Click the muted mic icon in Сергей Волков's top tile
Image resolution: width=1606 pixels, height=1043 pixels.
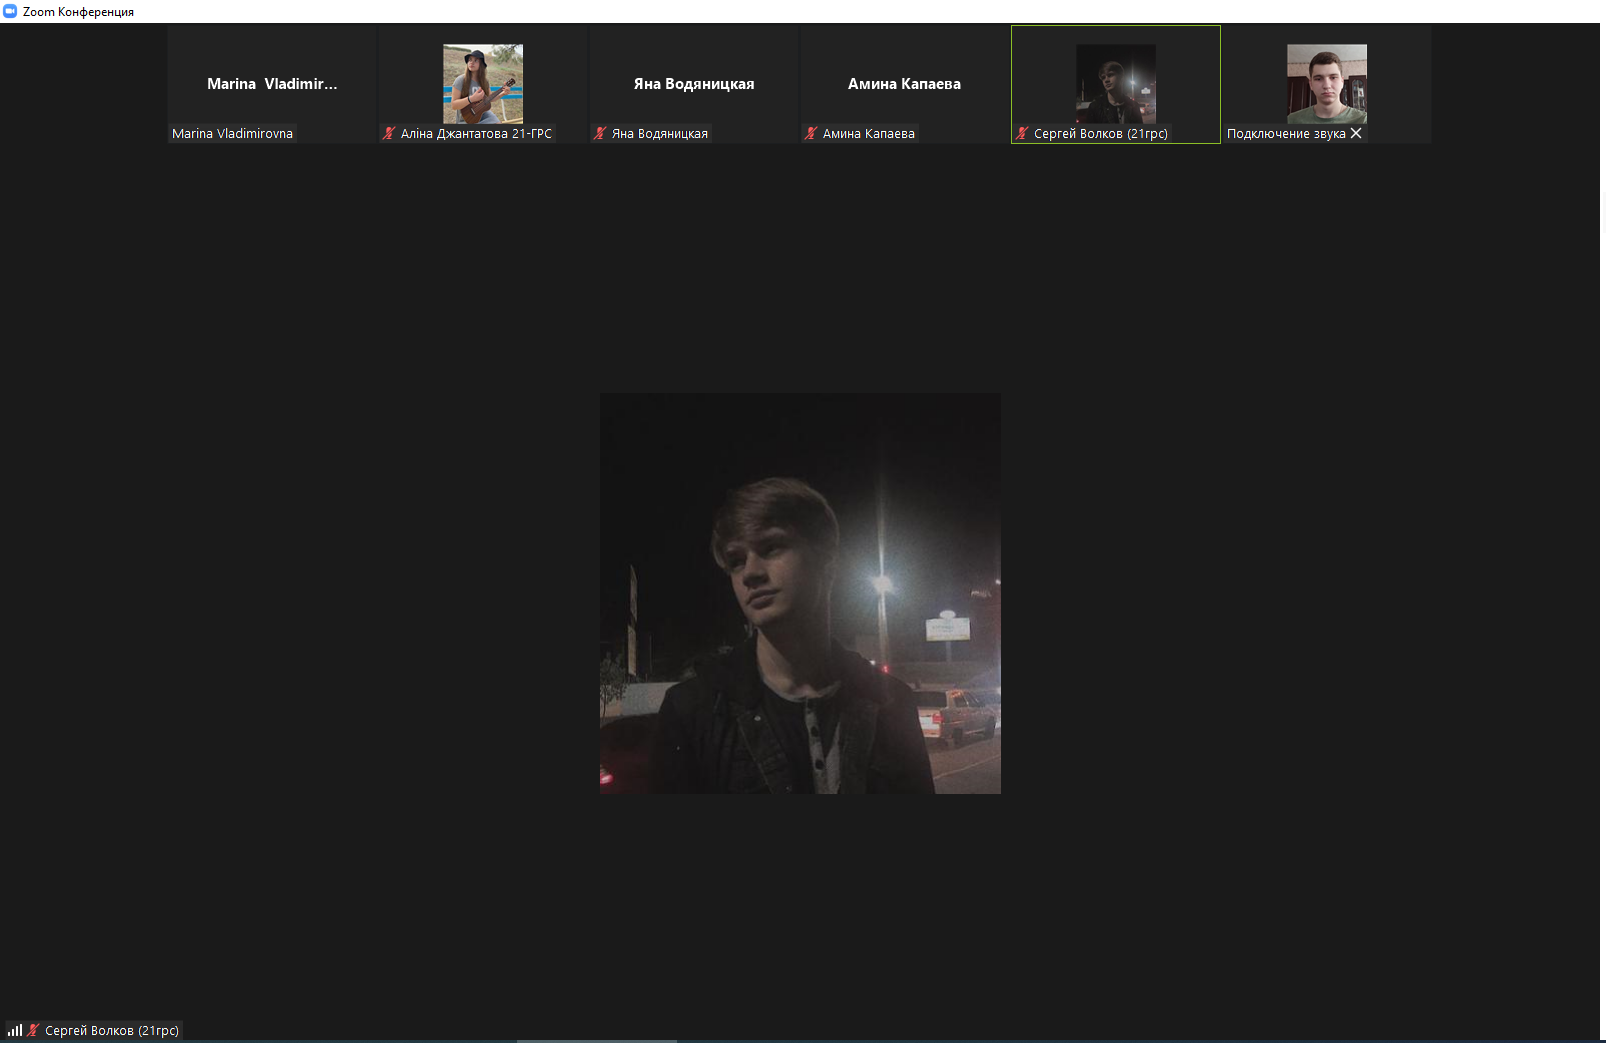[1023, 133]
